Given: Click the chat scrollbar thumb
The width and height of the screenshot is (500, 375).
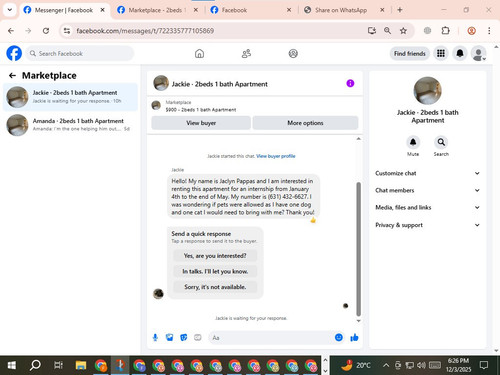Looking at the screenshot, I should click(359, 249).
